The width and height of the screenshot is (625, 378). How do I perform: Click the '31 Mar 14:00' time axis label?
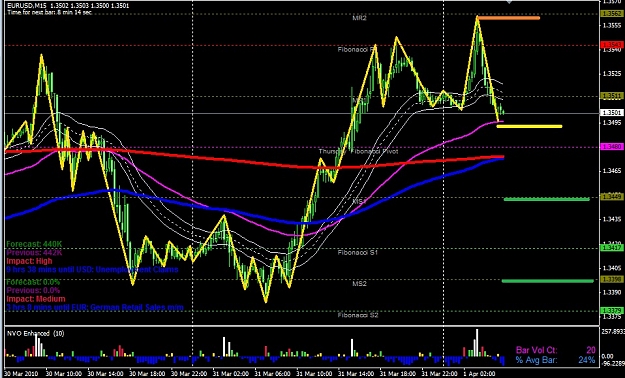click(x=355, y=374)
